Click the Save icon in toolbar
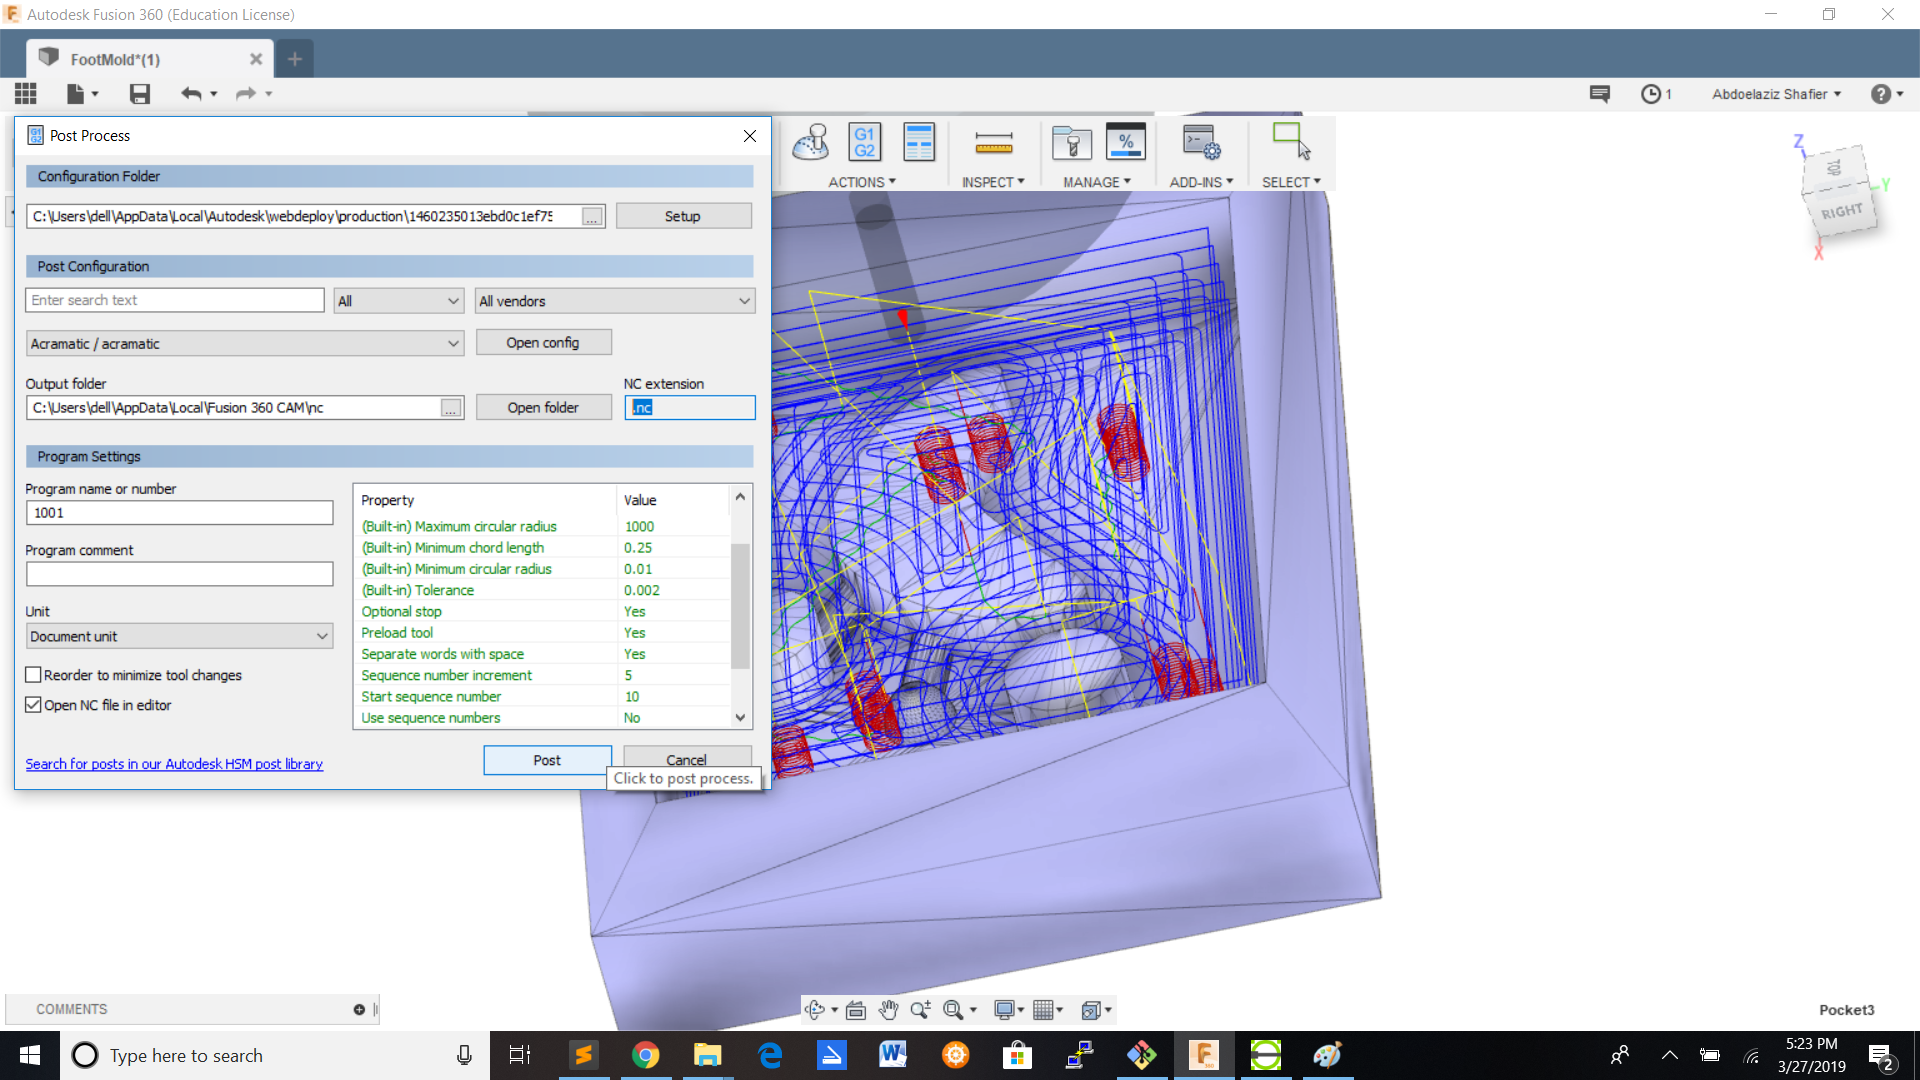The height and width of the screenshot is (1080, 1920). 140,94
